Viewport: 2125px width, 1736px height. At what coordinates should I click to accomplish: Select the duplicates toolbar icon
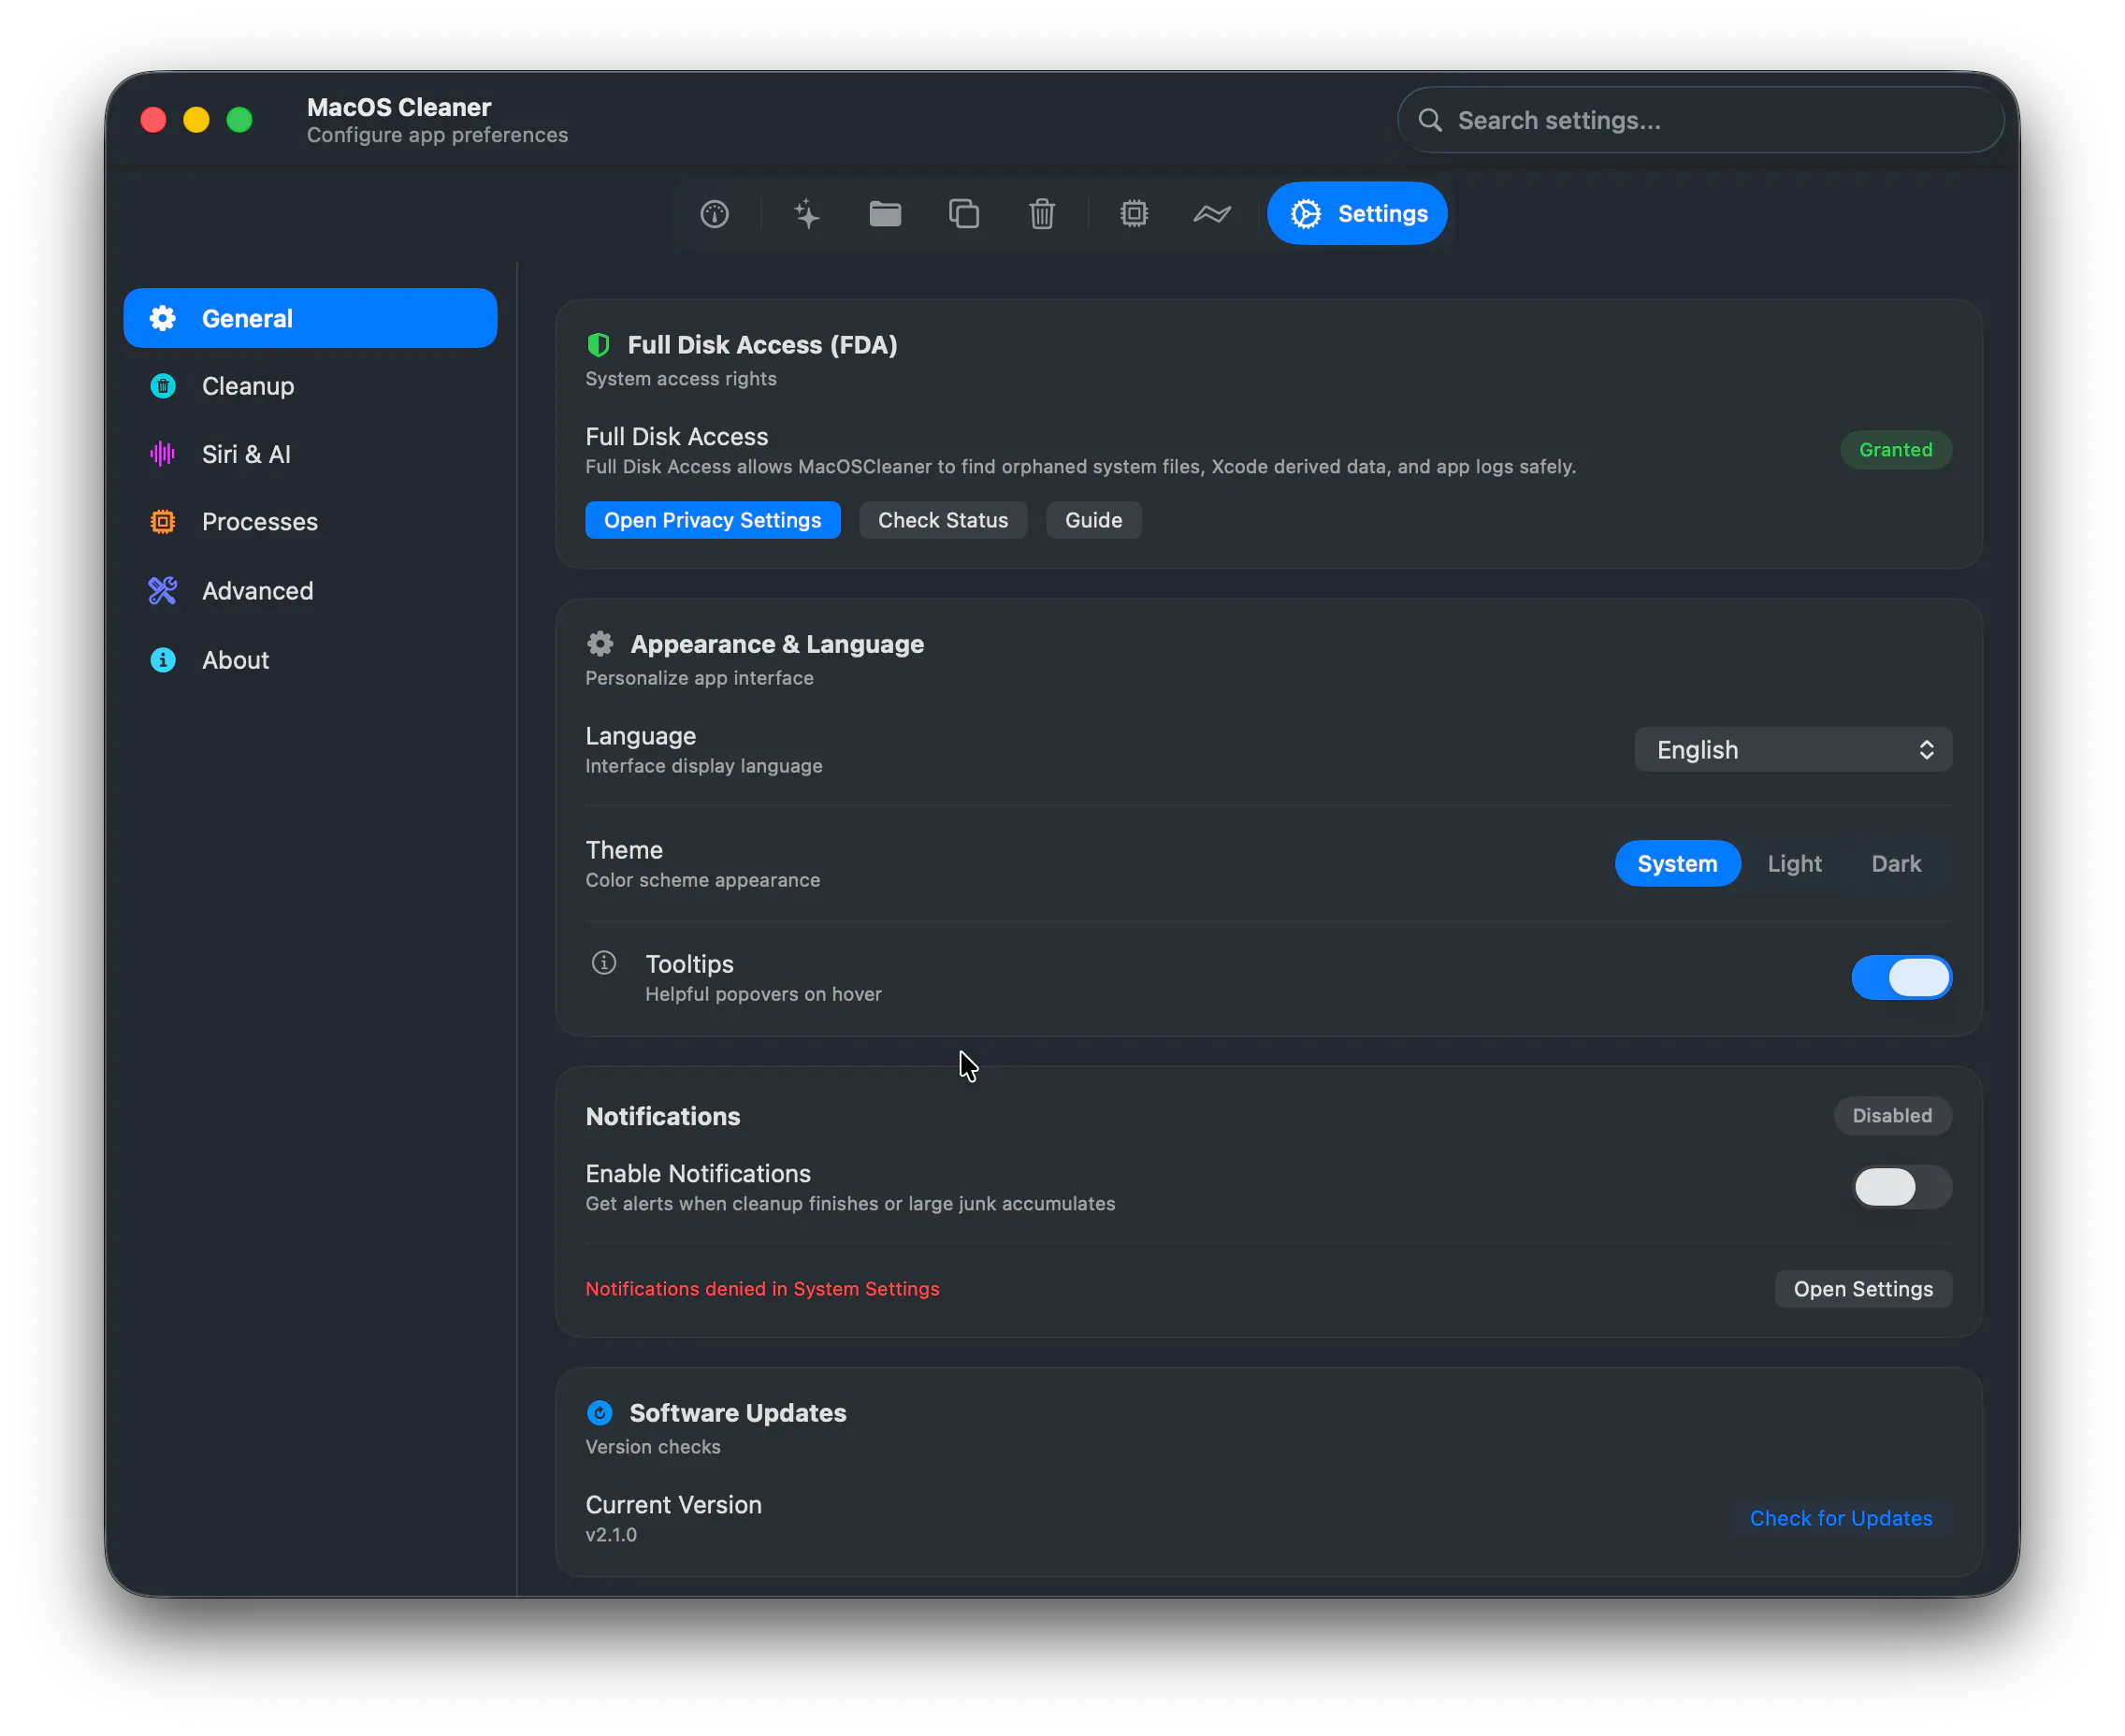[964, 214]
